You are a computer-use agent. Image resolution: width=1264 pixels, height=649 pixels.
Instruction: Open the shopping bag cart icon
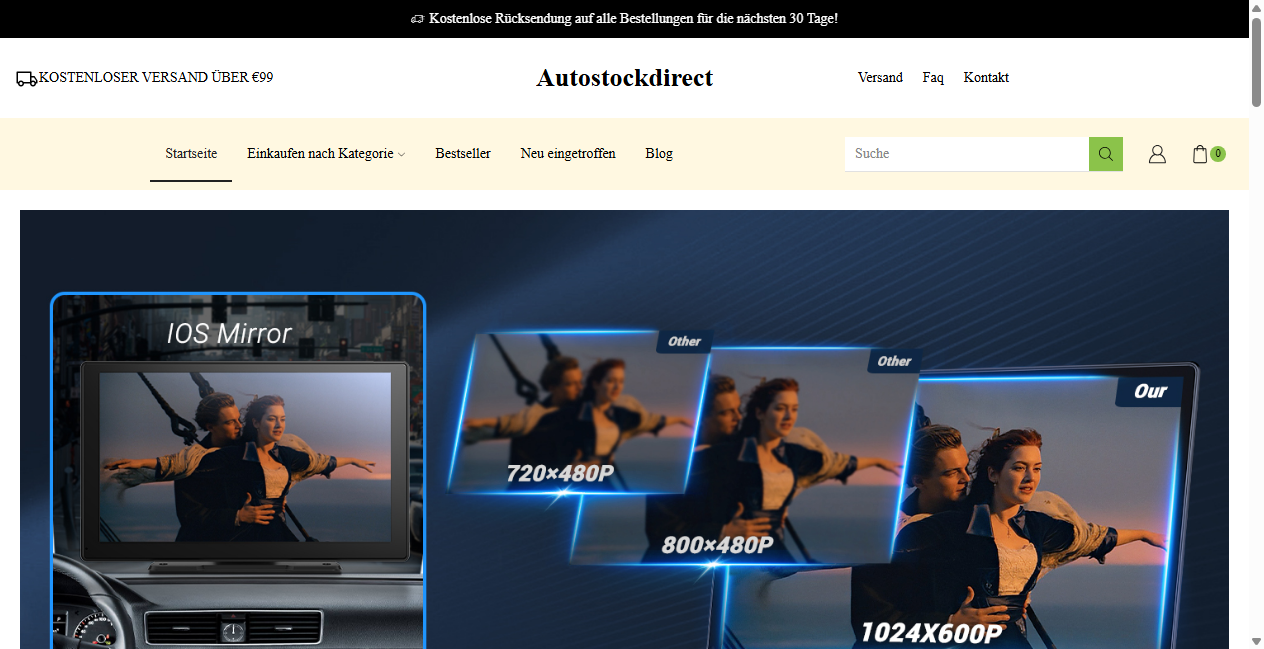pos(1200,154)
